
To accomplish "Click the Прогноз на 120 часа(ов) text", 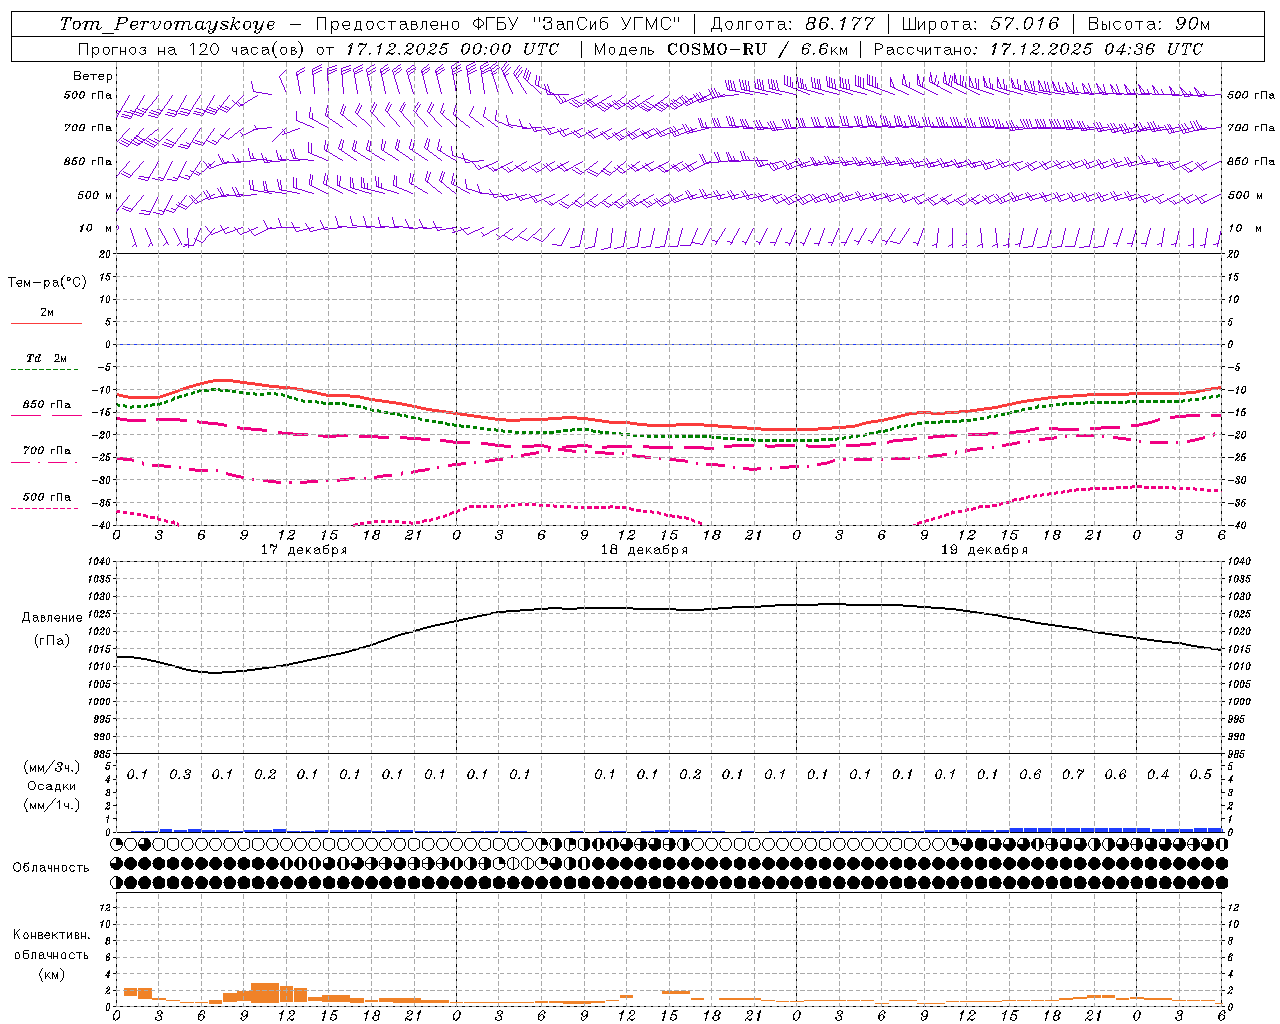I will (192, 49).
